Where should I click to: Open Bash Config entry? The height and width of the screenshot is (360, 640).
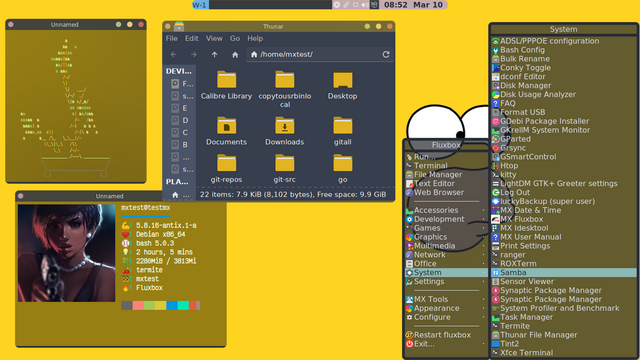pyautogui.click(x=564, y=50)
